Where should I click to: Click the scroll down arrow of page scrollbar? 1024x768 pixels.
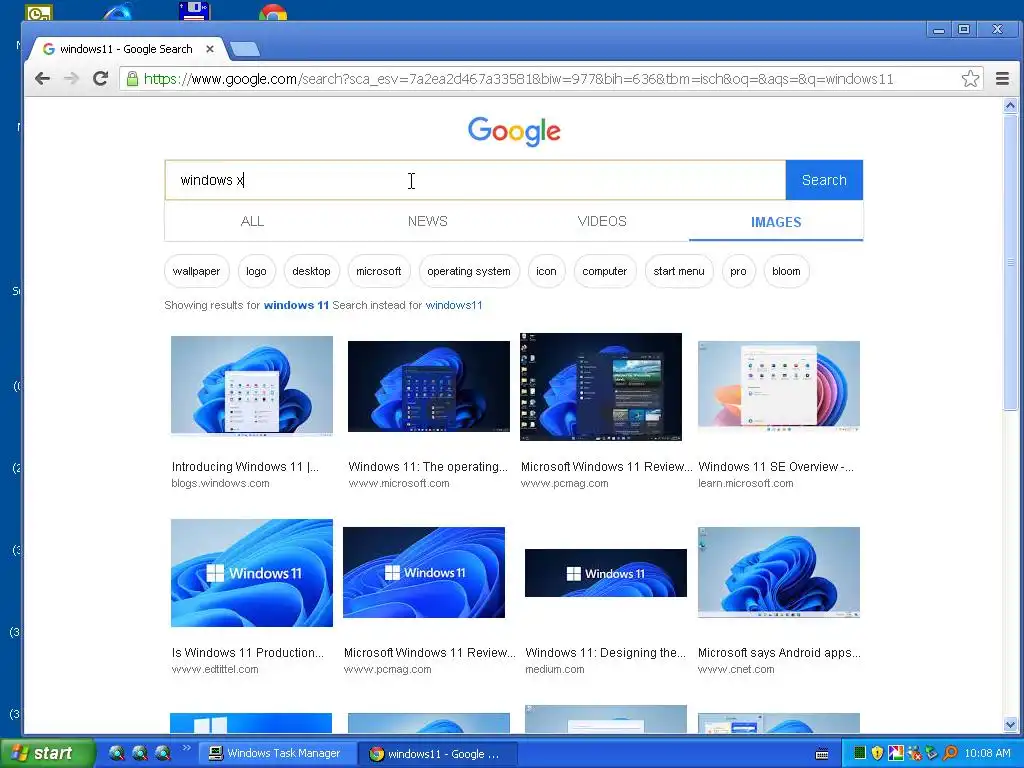click(1010, 724)
